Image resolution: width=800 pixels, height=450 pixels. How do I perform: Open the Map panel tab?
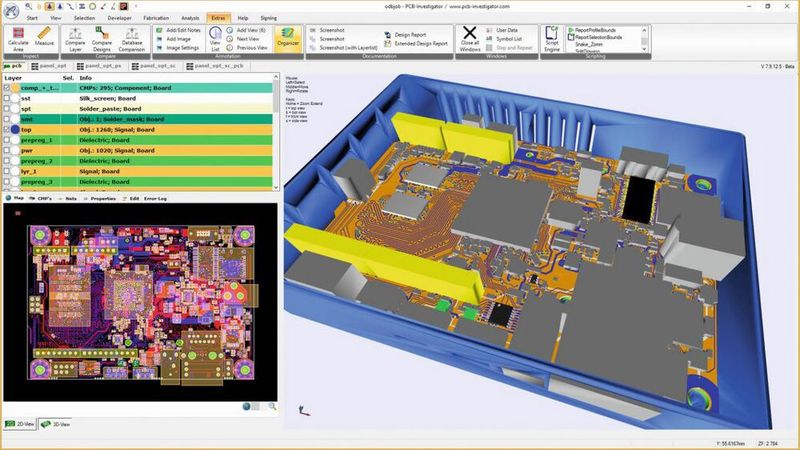point(15,198)
